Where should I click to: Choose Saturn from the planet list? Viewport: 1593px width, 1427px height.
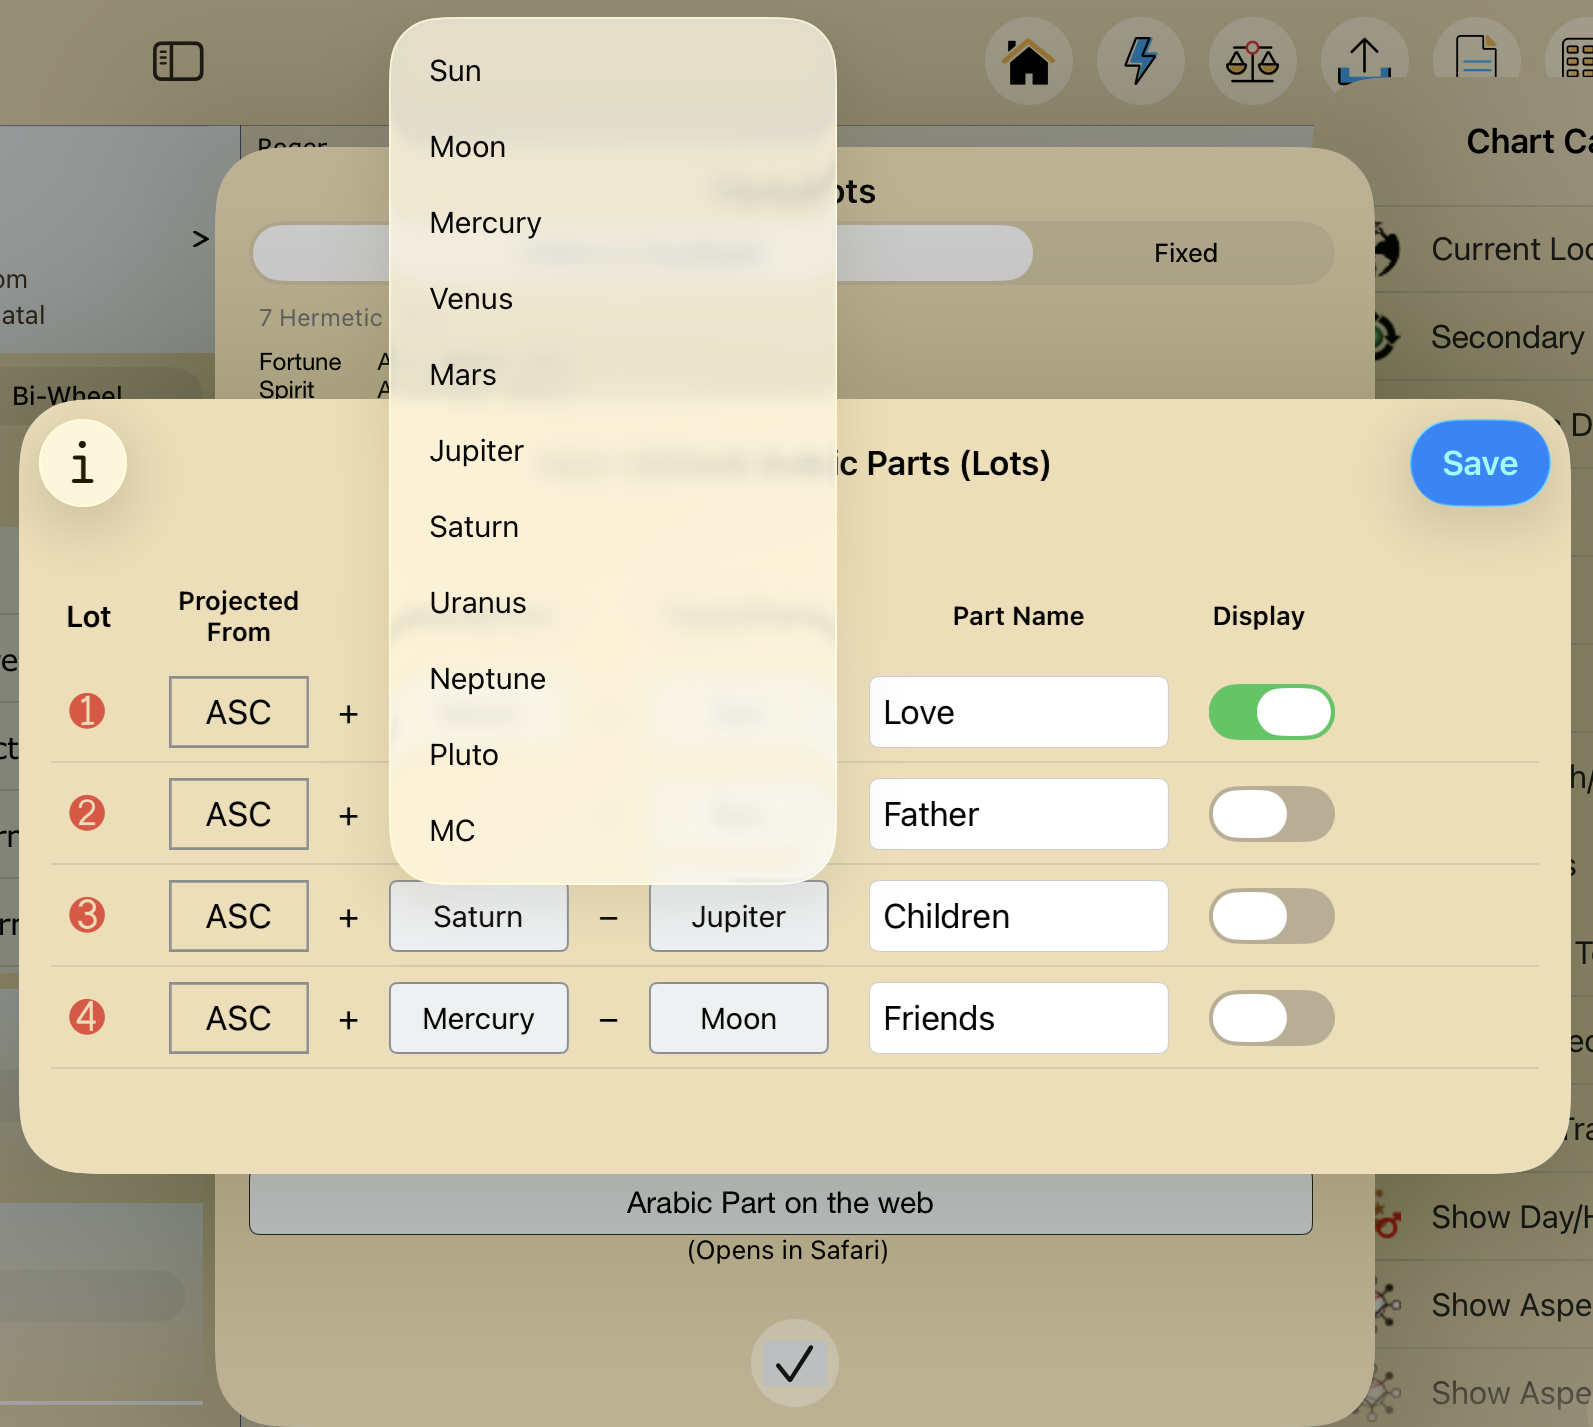613,527
